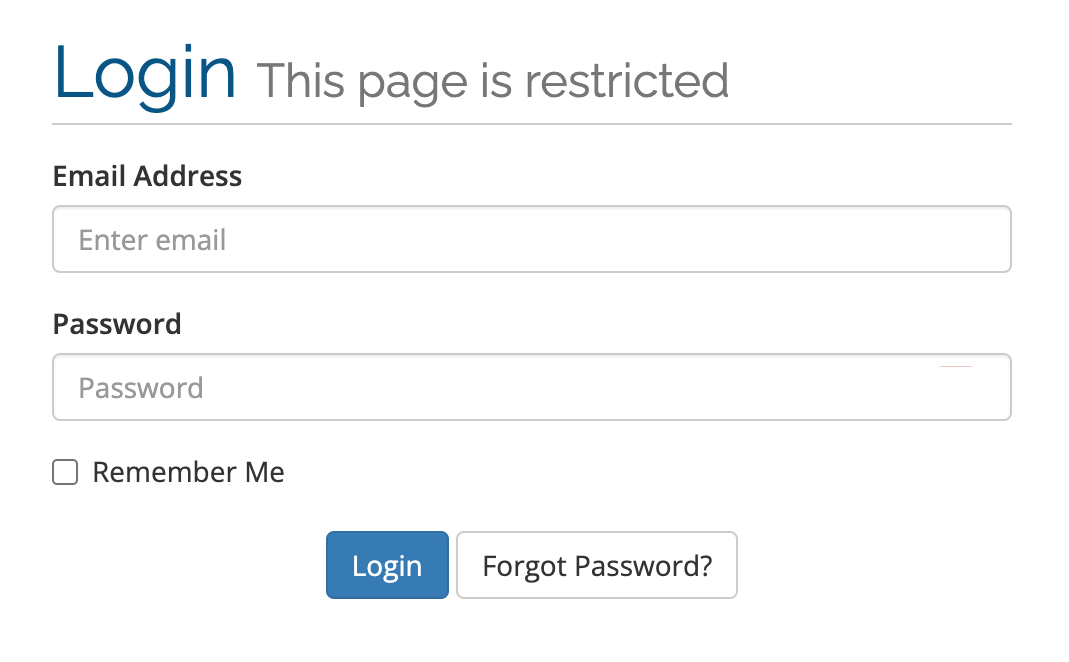Image resolution: width=1069 pixels, height=662 pixels.
Task: Click inside the Password input field
Action: point(531,387)
